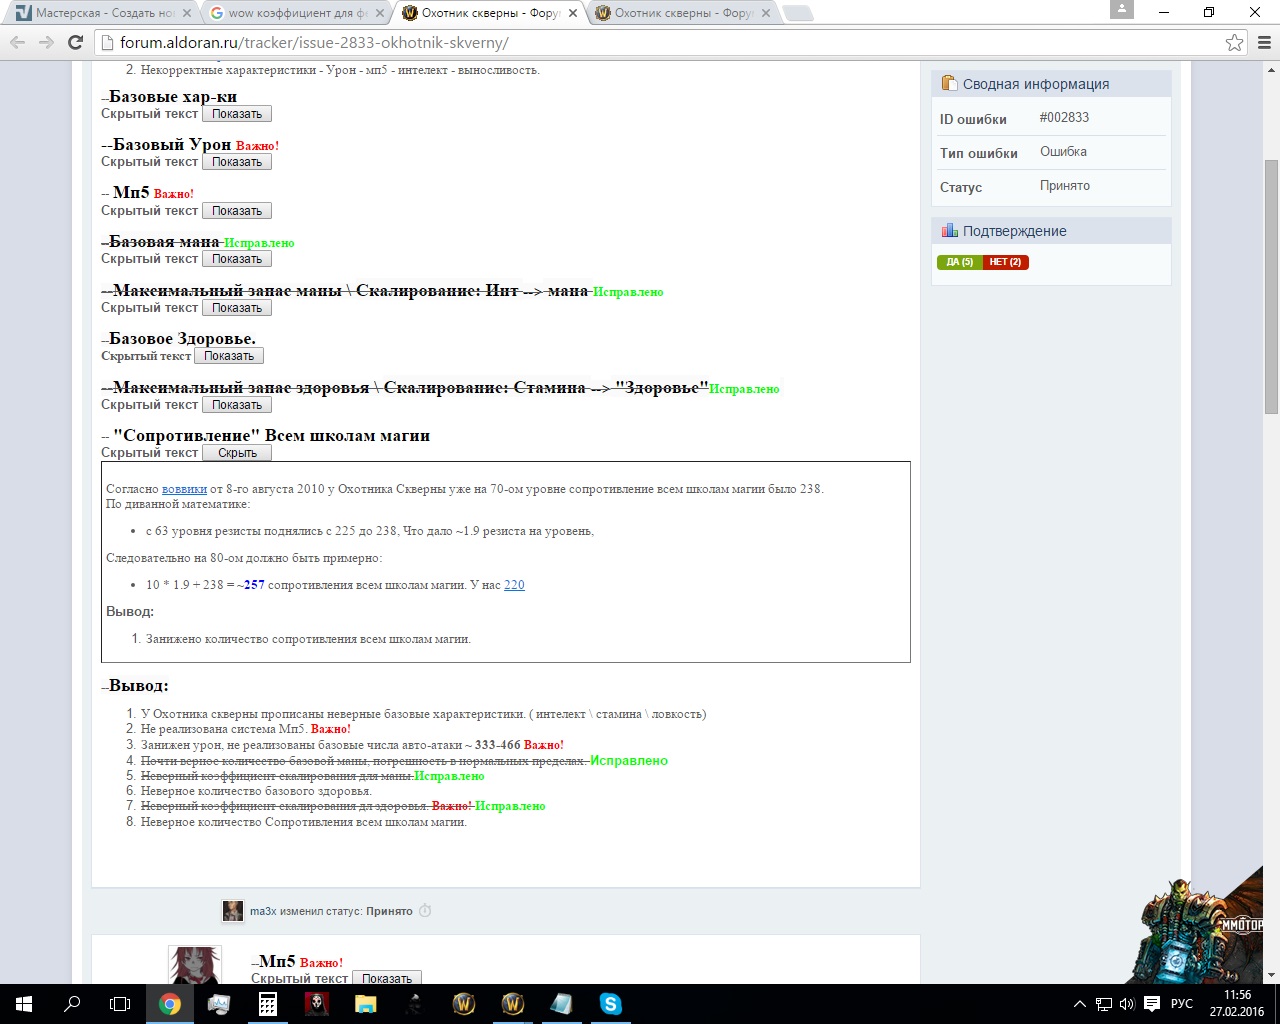Open the Chrome hamburger menu

[1264, 42]
